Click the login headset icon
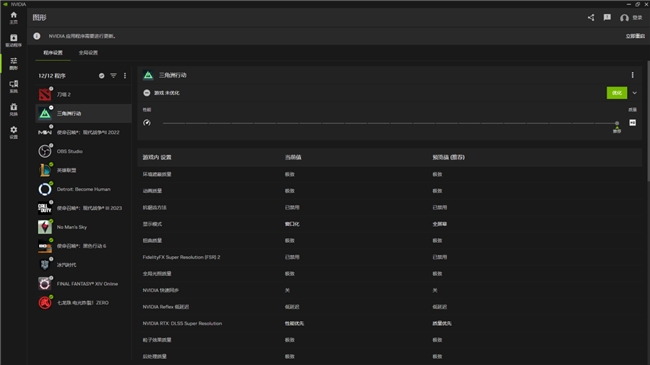650x365 pixels. point(624,17)
